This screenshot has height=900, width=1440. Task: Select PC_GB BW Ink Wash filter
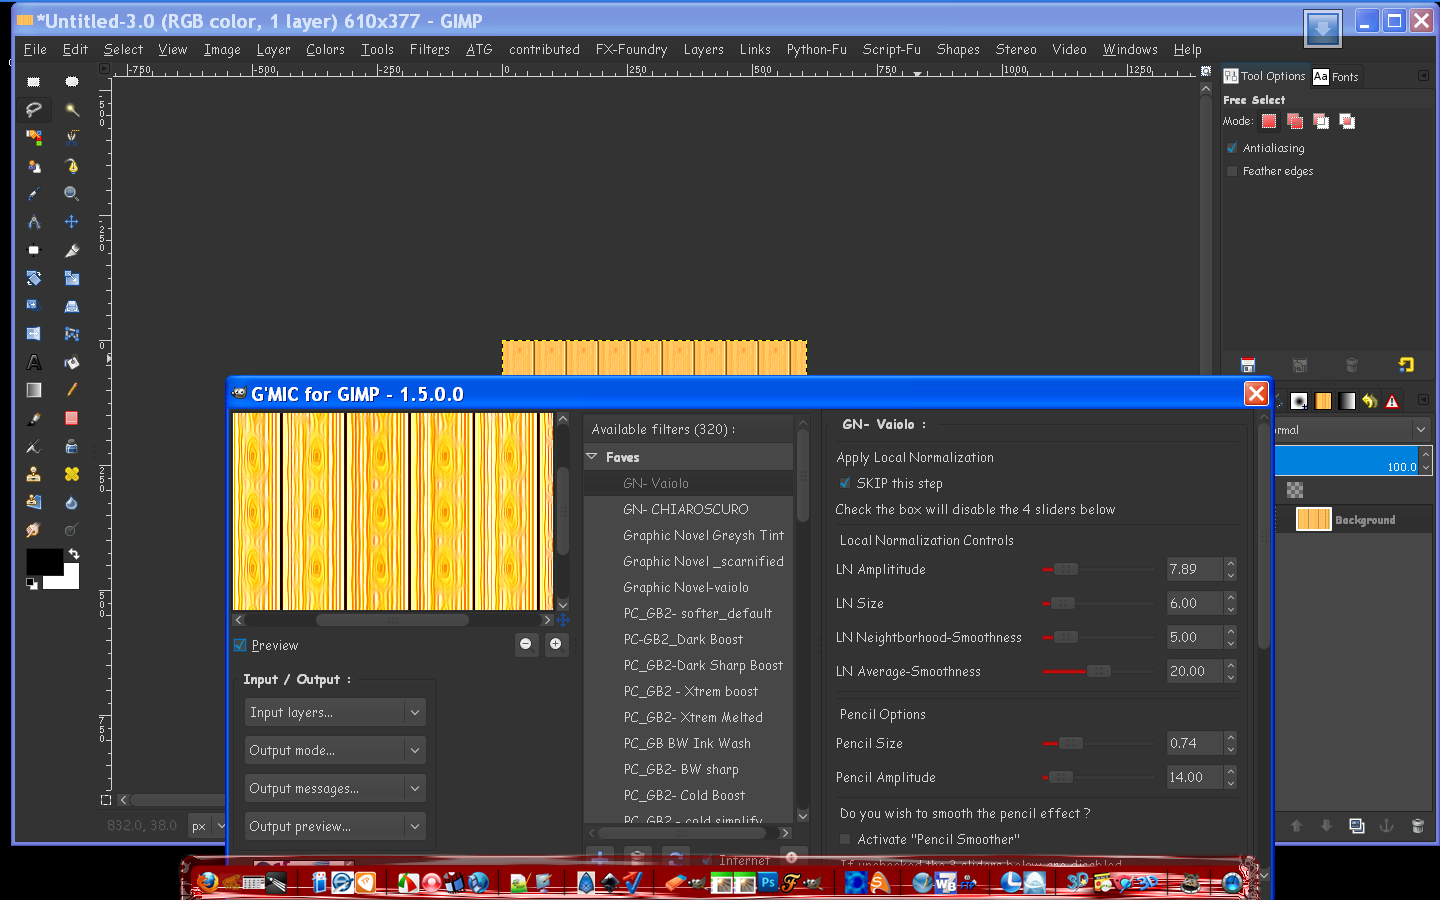(687, 743)
